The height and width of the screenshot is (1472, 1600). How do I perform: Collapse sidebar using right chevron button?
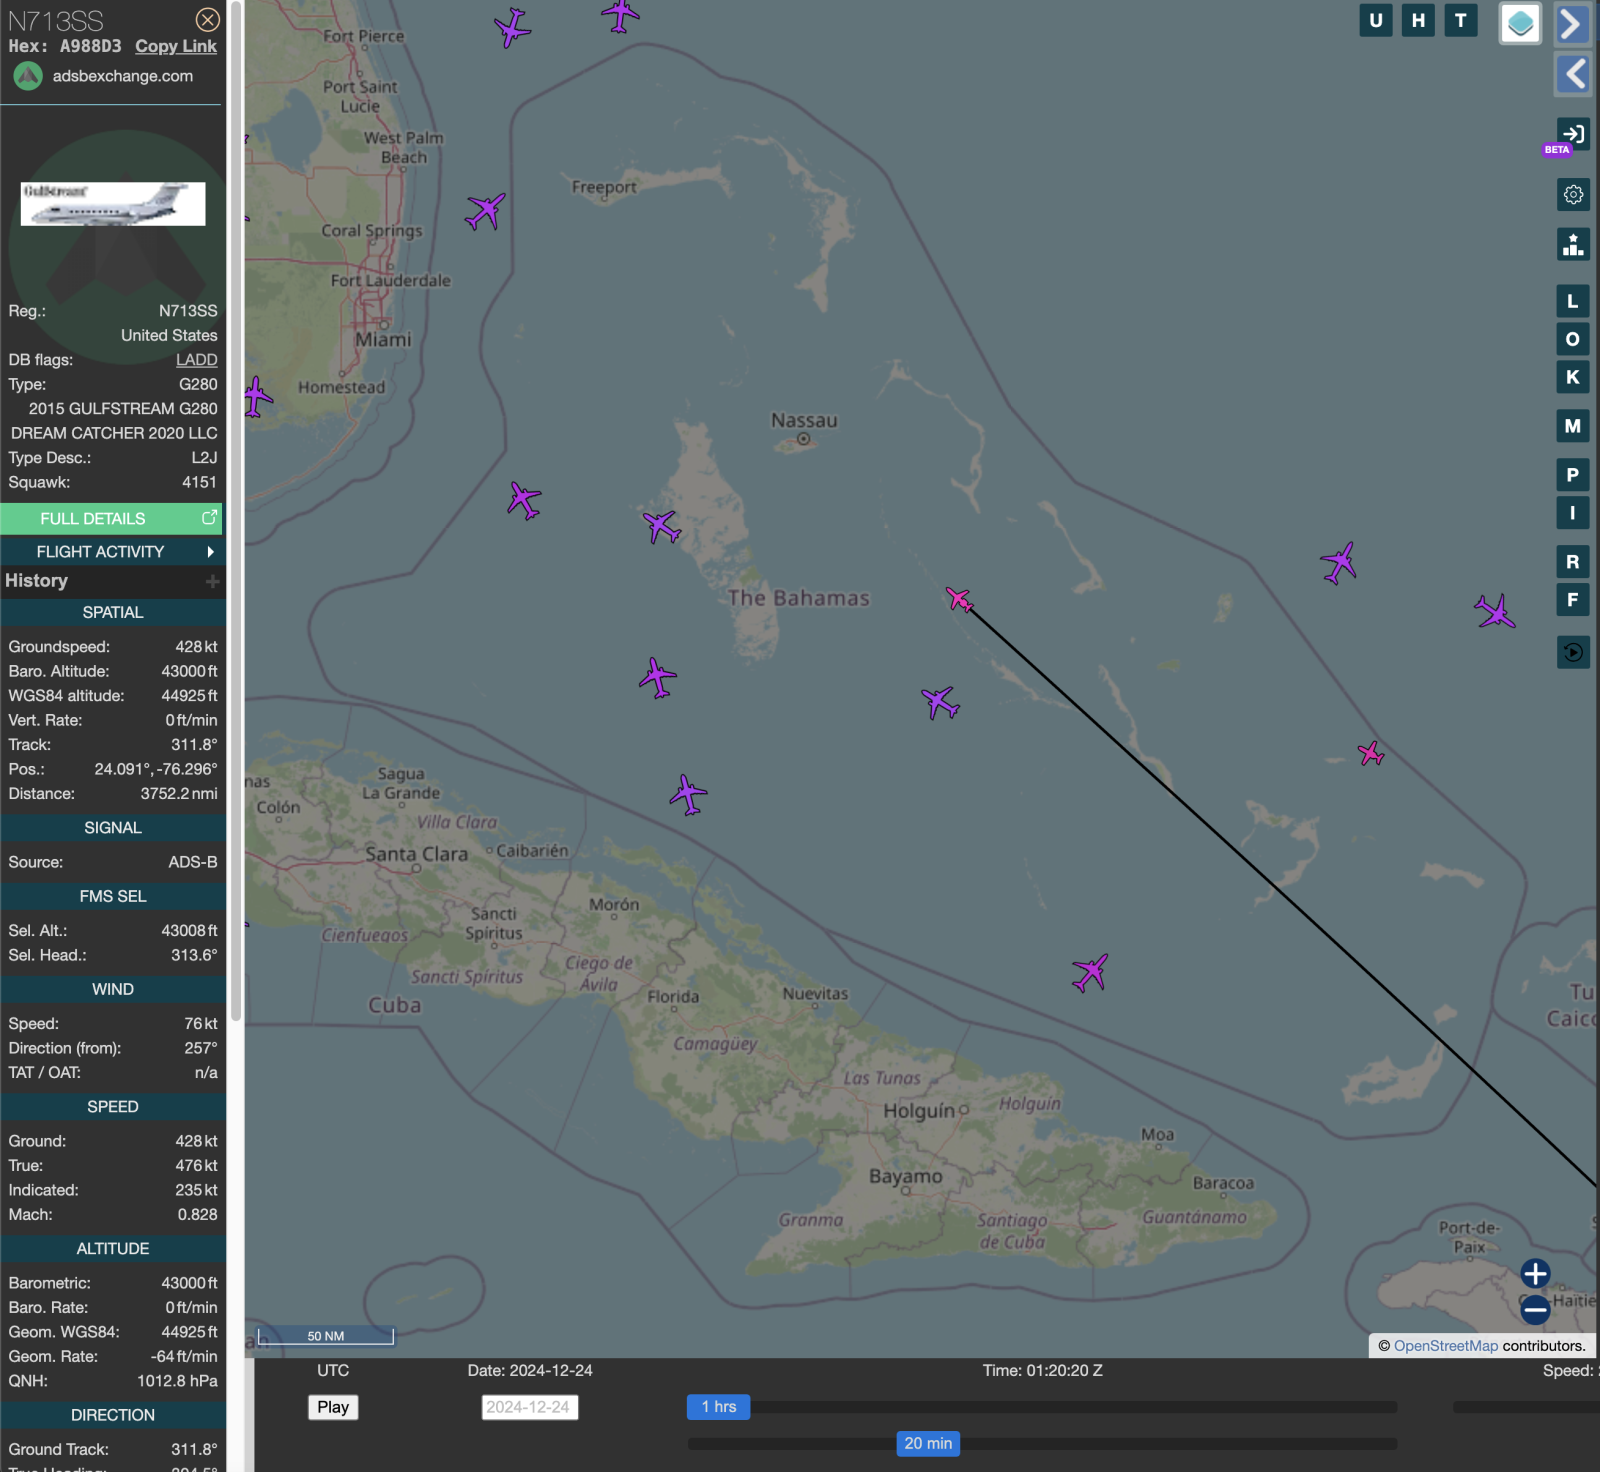(x=1573, y=24)
